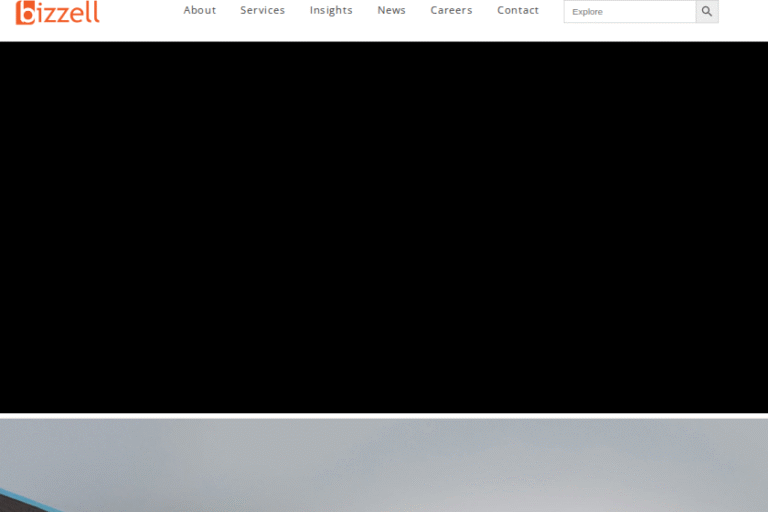Open the Services menu item
Screen dimensions: 768x512
click(262, 10)
